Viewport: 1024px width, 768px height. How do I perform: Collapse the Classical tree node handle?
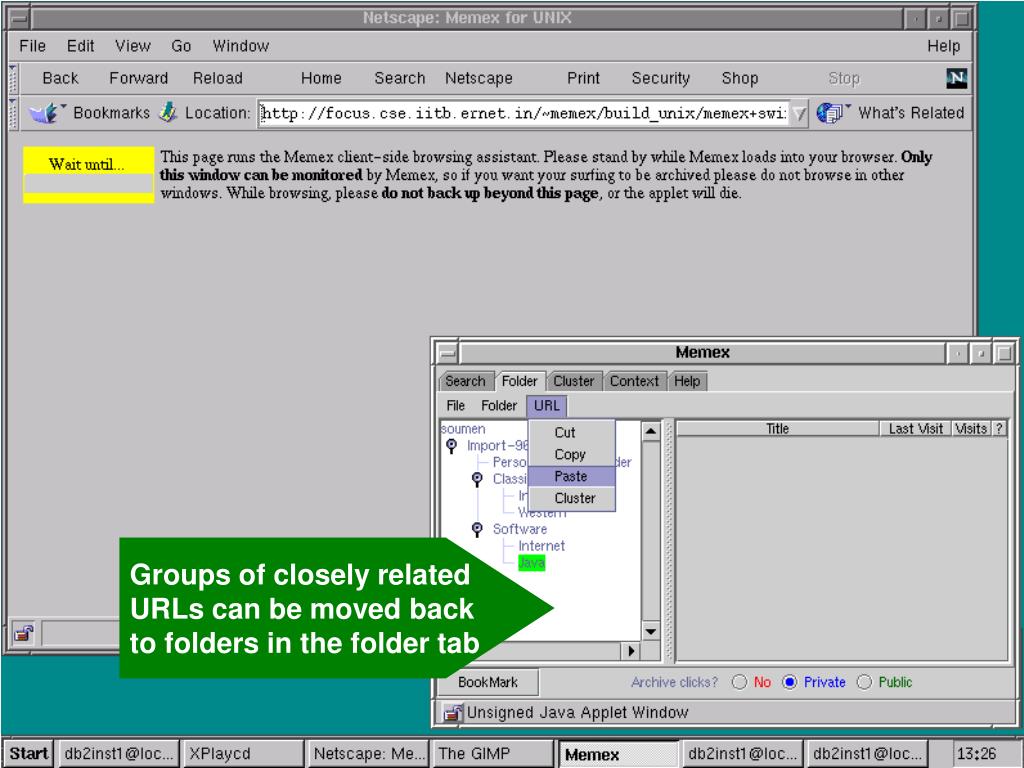(x=477, y=479)
